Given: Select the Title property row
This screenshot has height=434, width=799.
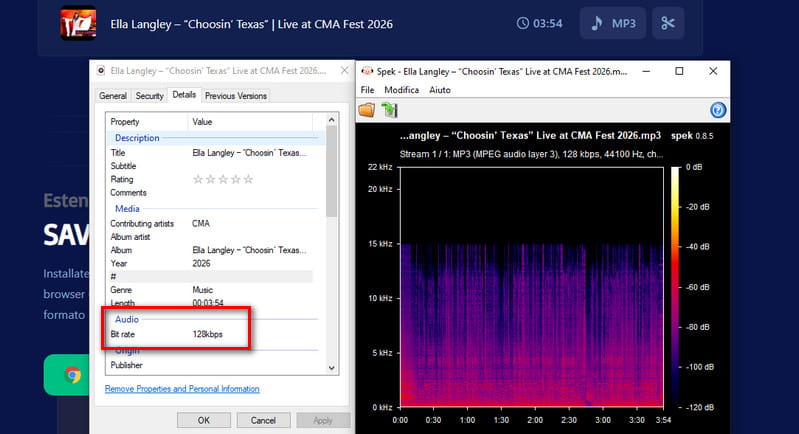Looking at the screenshot, I should pos(209,153).
